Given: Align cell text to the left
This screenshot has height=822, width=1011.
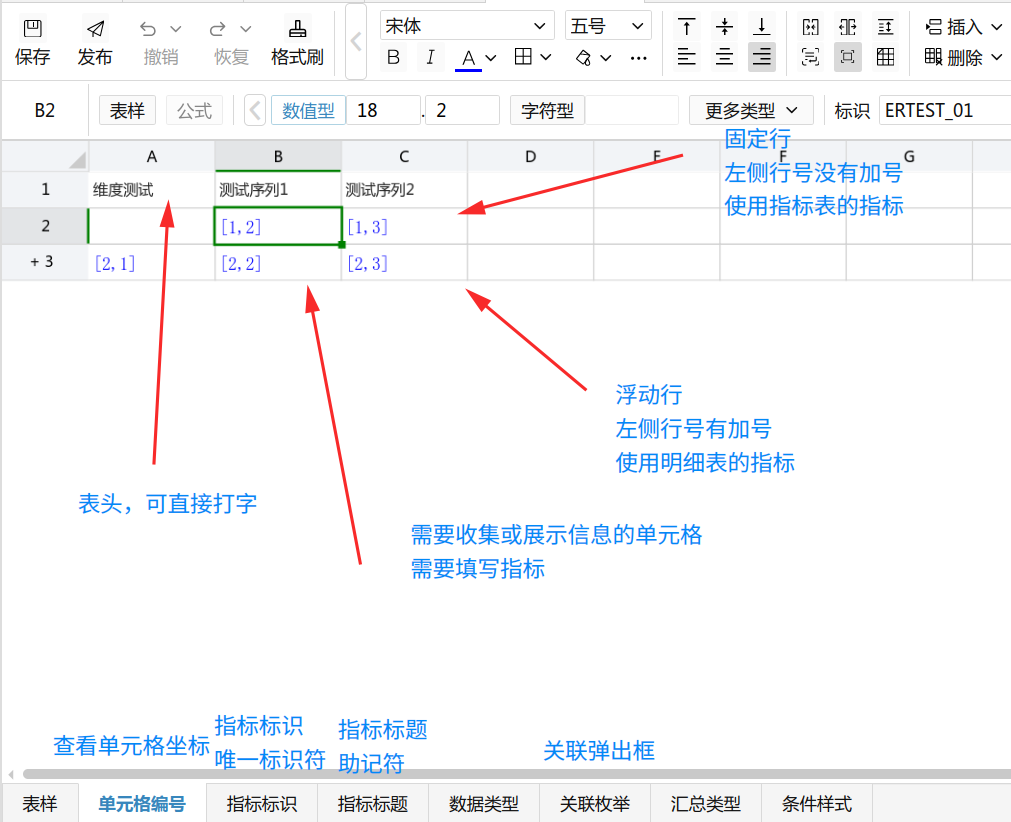Looking at the screenshot, I should (686, 57).
